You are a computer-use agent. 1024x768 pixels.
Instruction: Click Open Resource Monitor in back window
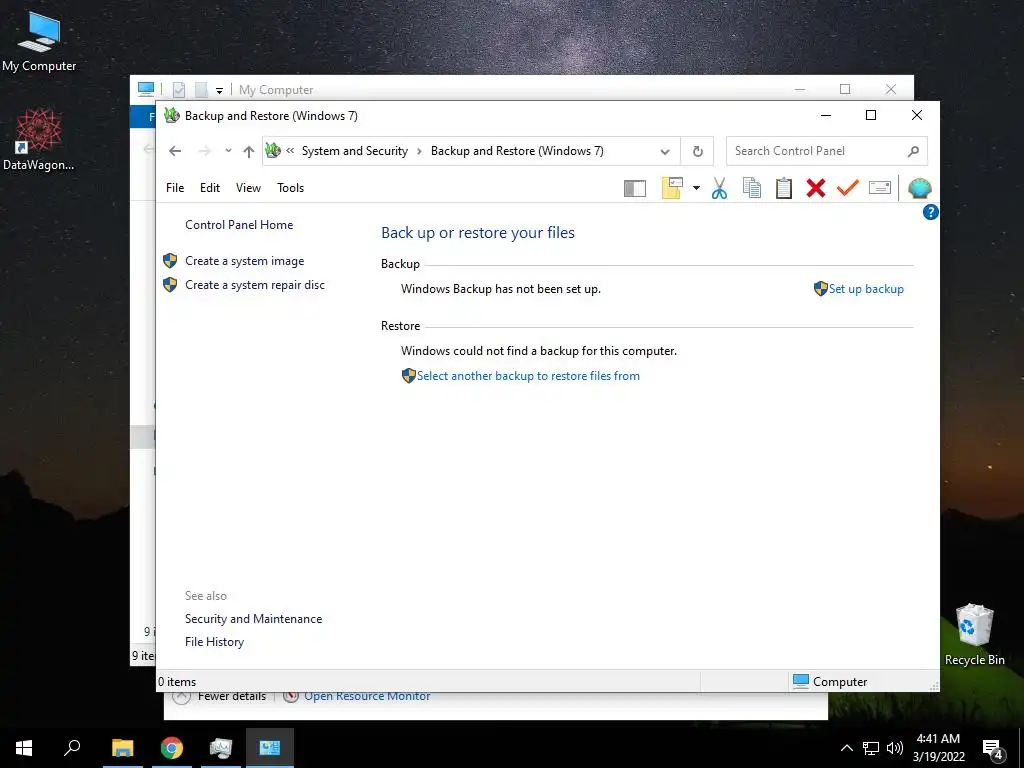click(x=367, y=697)
